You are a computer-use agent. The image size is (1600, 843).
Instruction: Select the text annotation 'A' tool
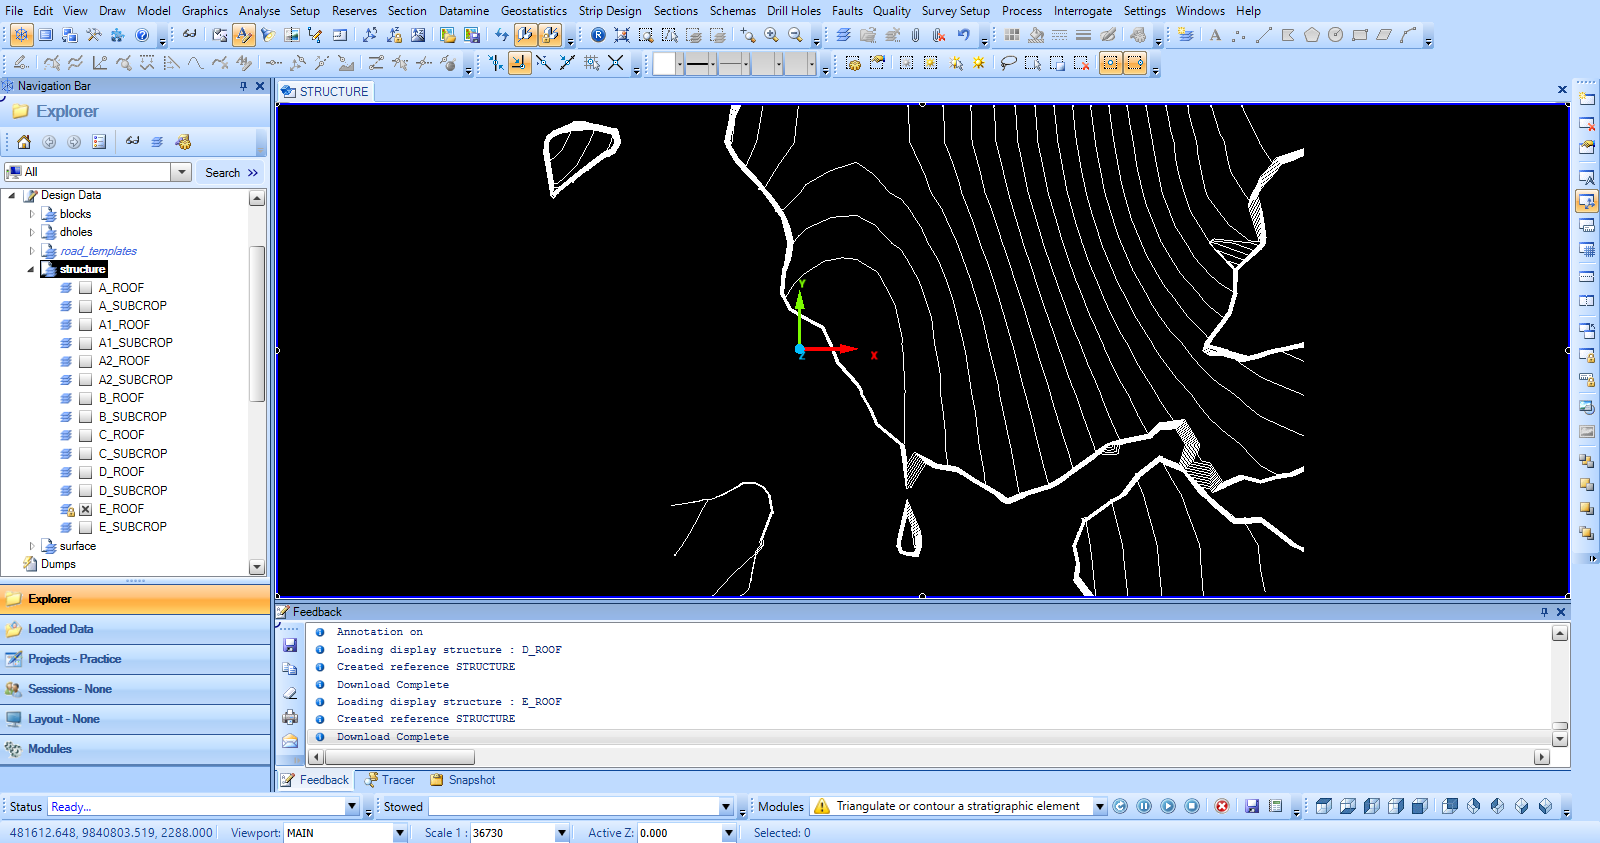(1215, 35)
